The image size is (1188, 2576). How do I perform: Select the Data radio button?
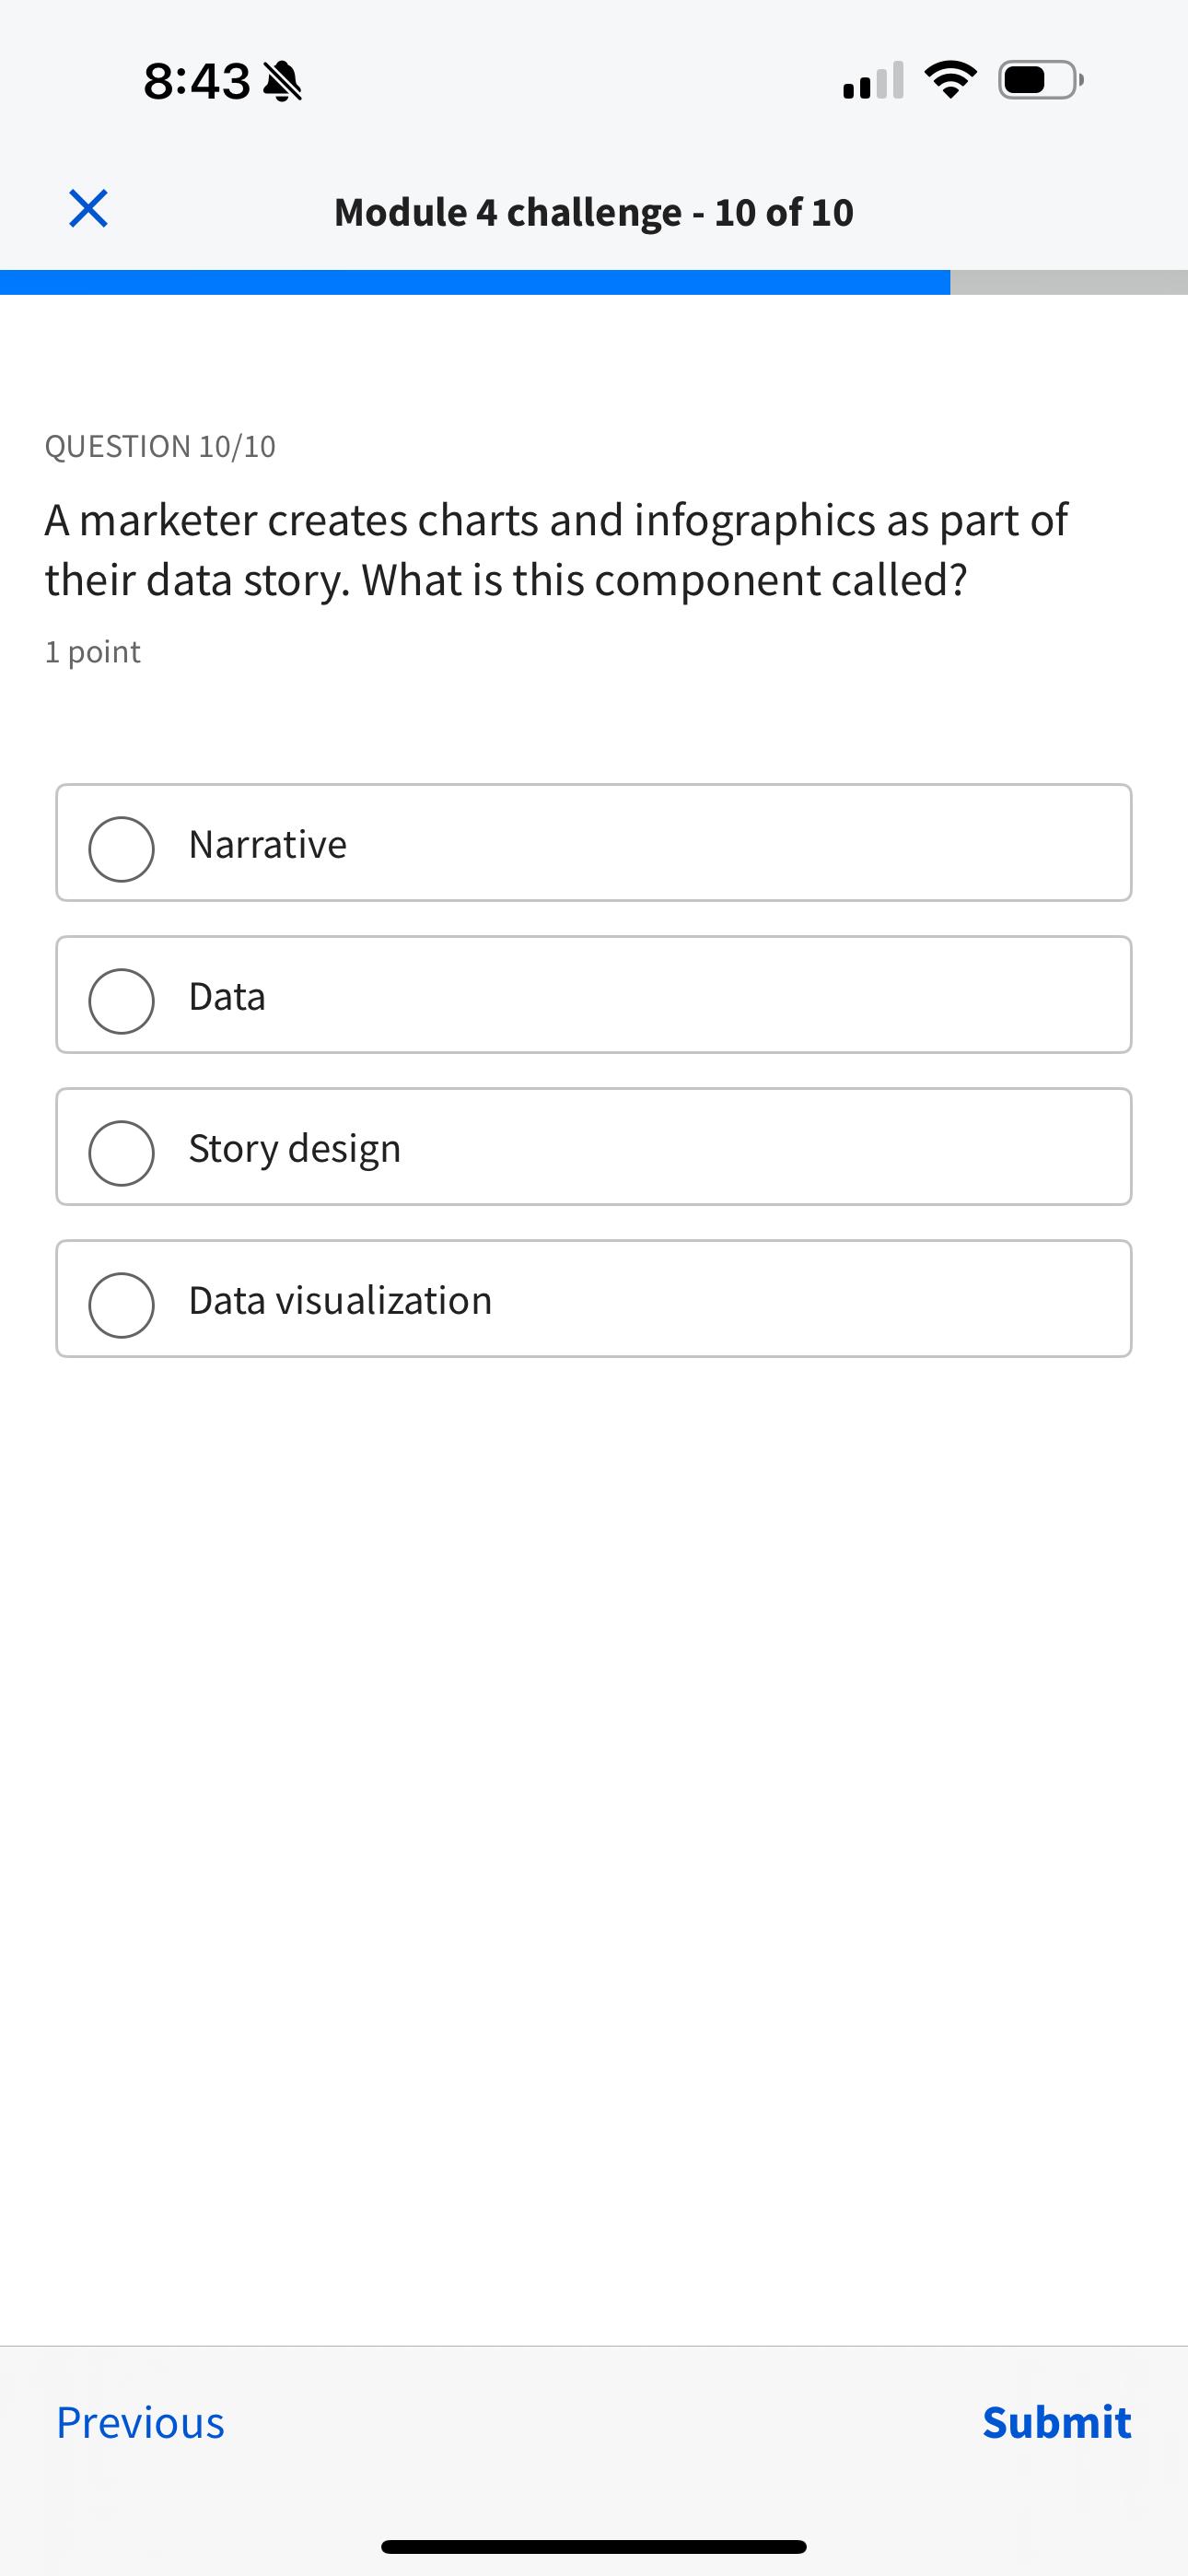point(121,1001)
